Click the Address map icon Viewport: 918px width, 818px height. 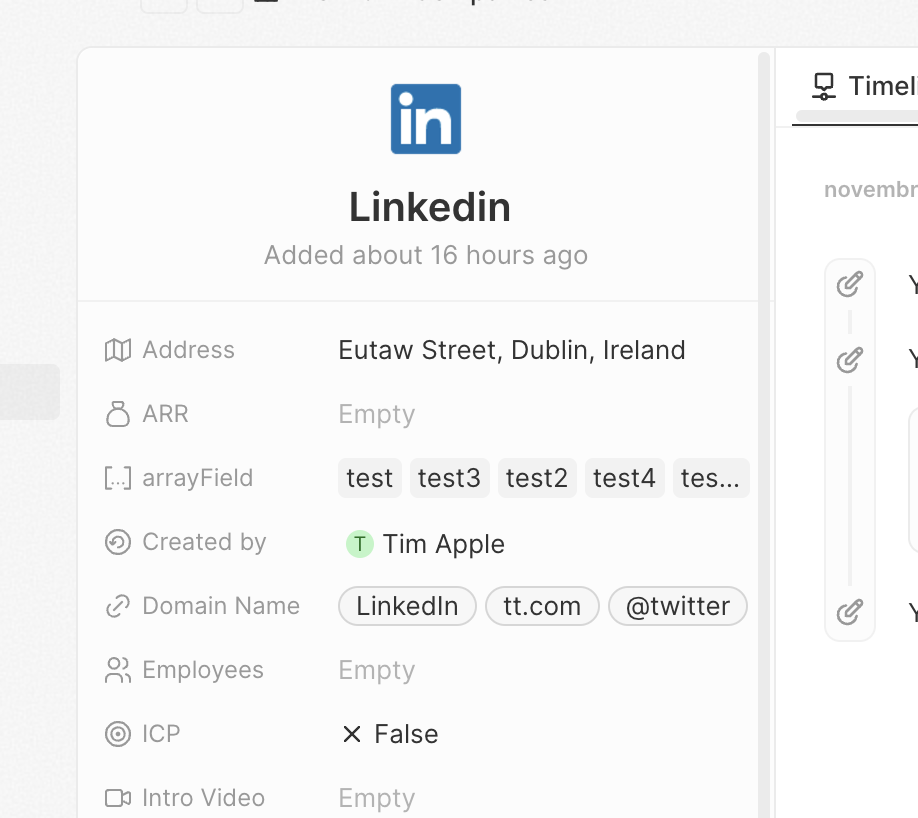[x=118, y=350]
